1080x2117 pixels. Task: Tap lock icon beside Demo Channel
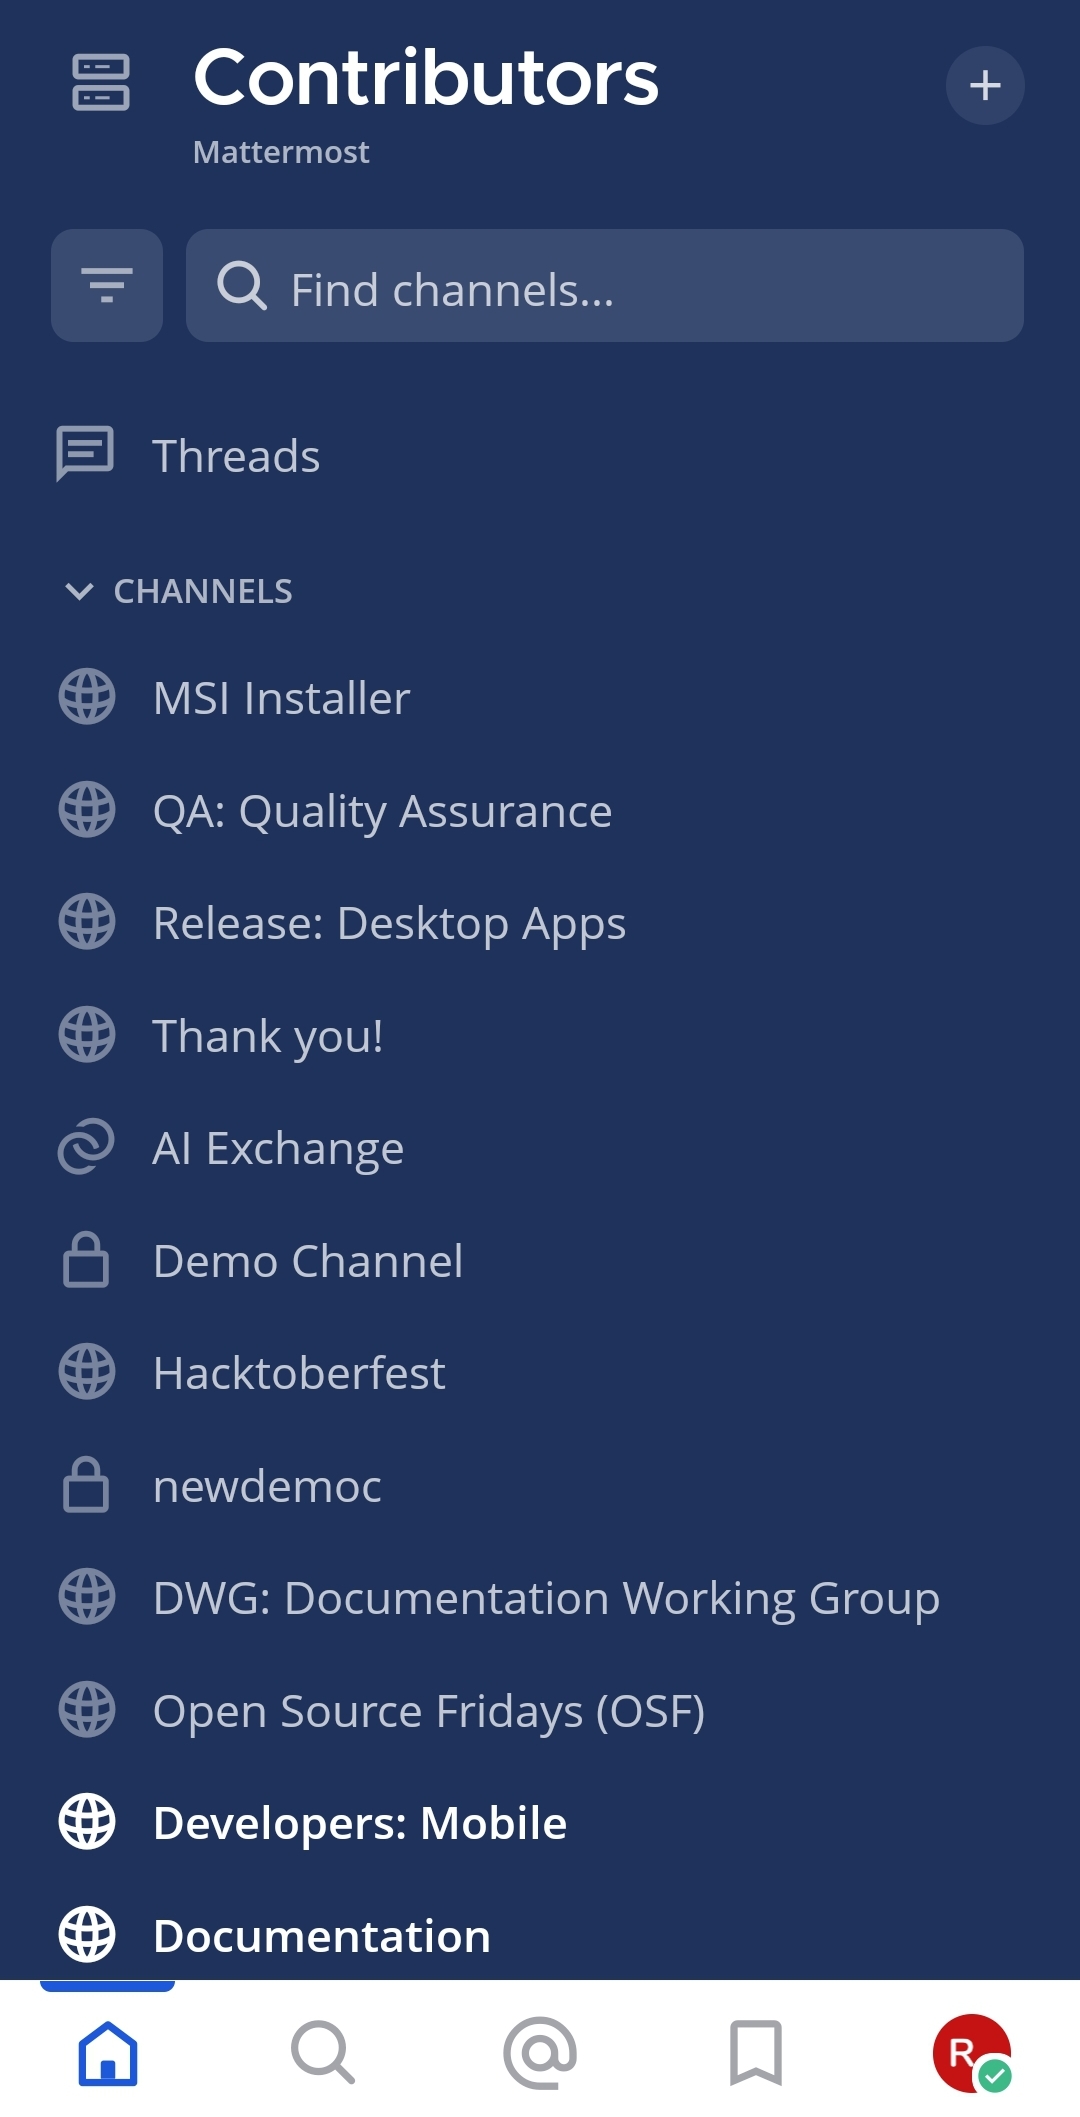(87, 1260)
